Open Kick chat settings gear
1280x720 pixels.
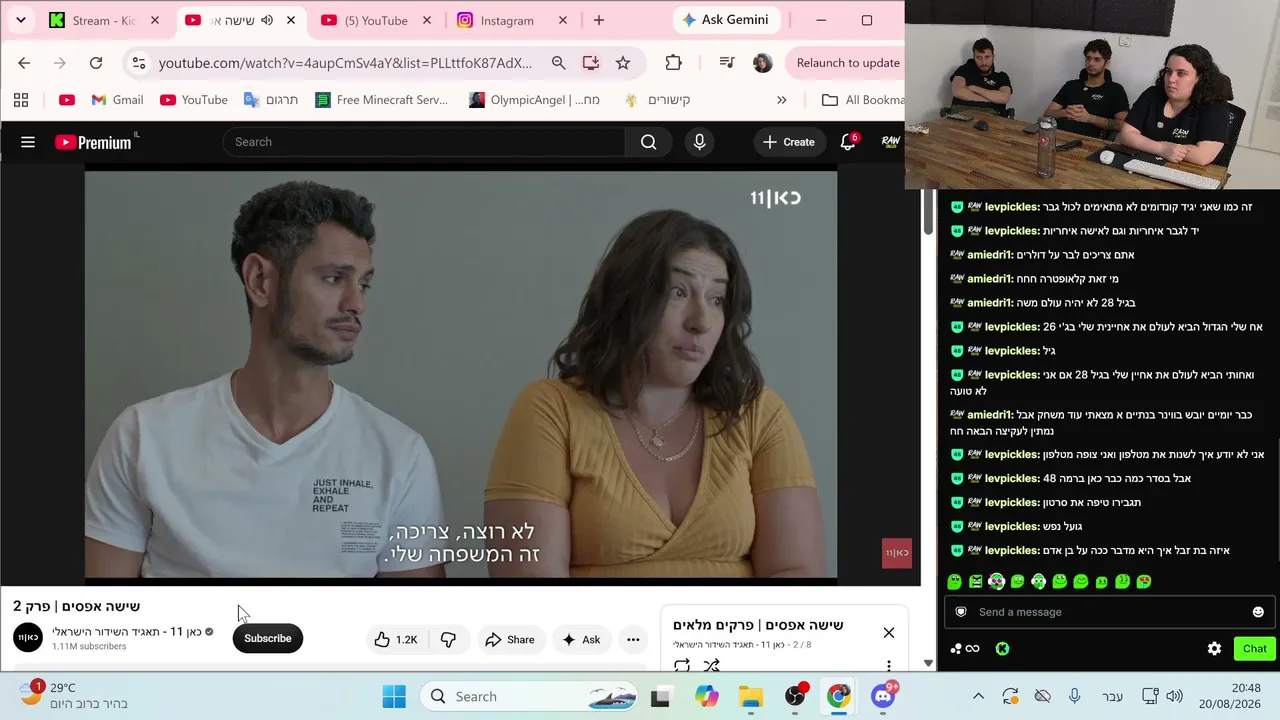pos(1214,648)
